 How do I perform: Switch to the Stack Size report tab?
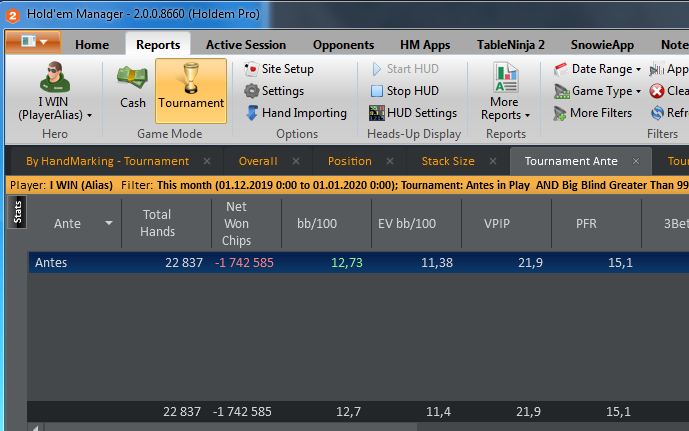[448, 161]
